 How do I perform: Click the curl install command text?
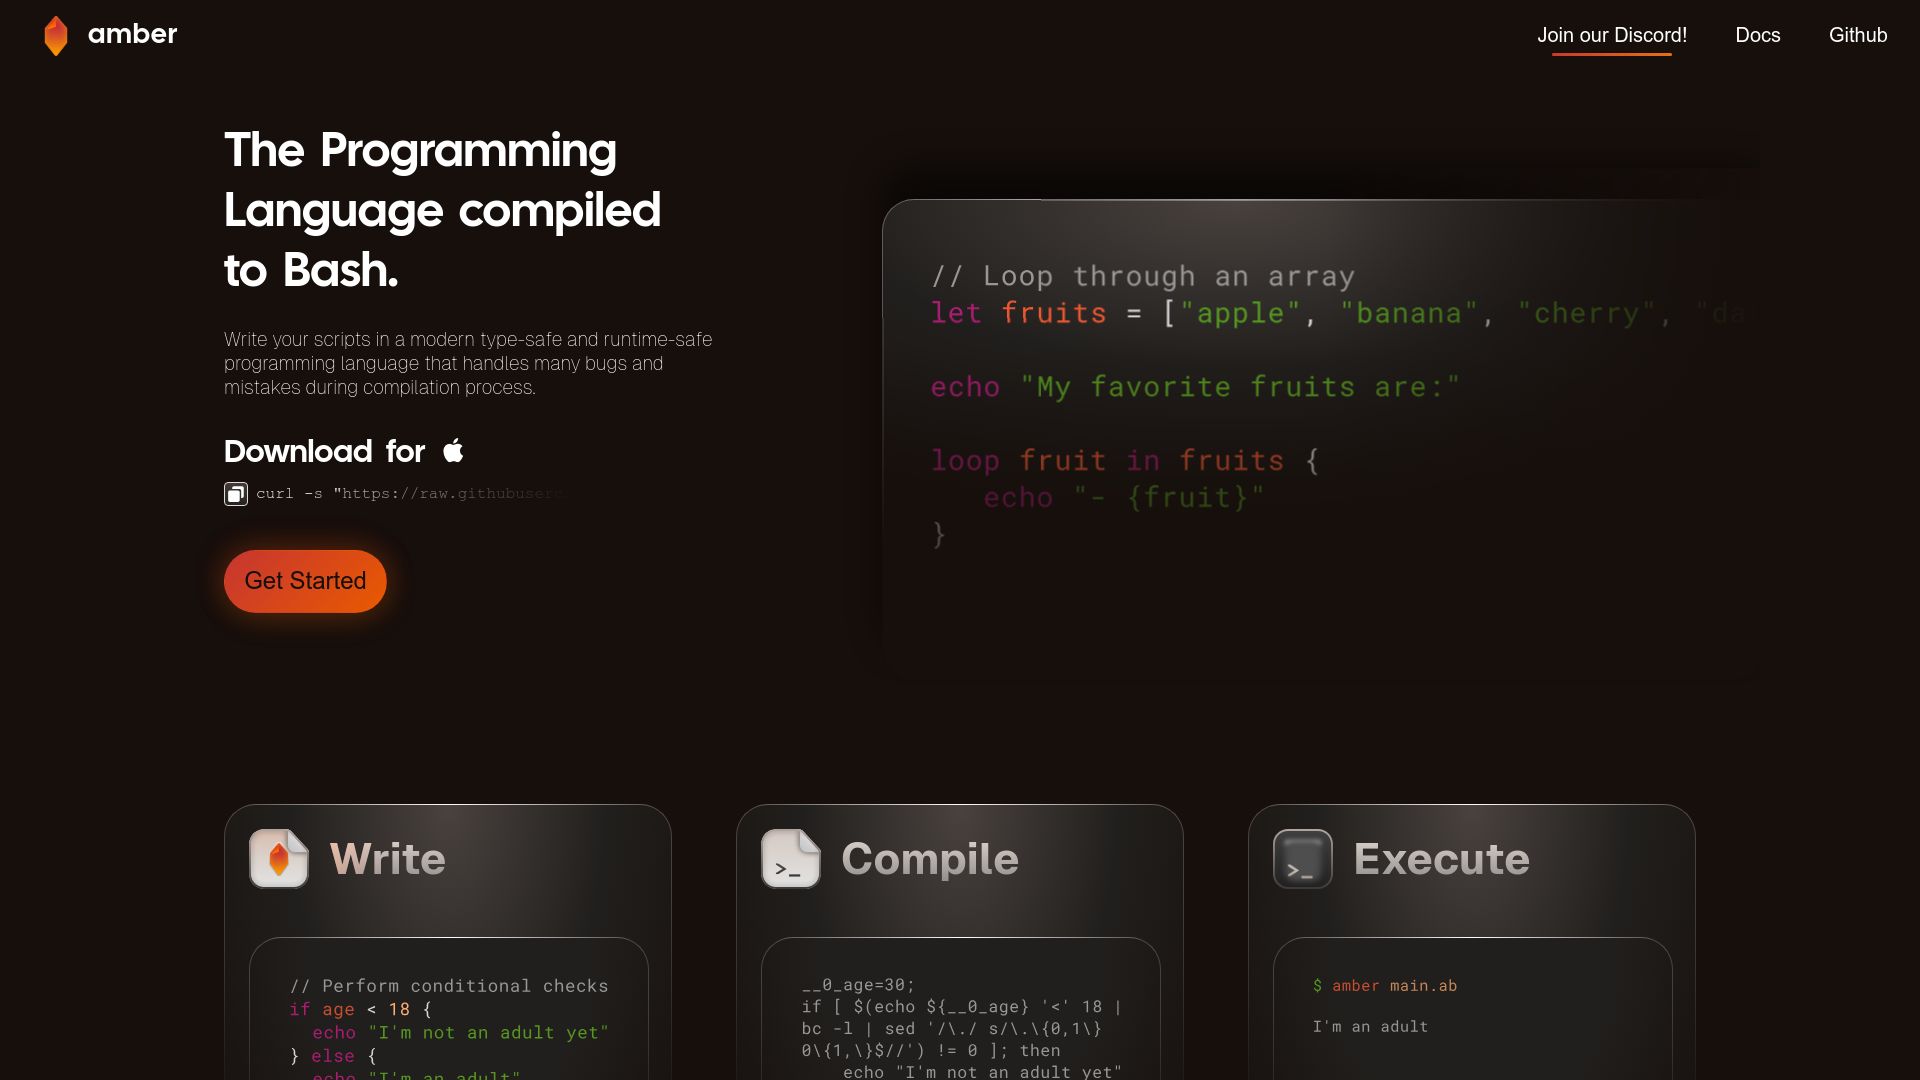click(410, 494)
